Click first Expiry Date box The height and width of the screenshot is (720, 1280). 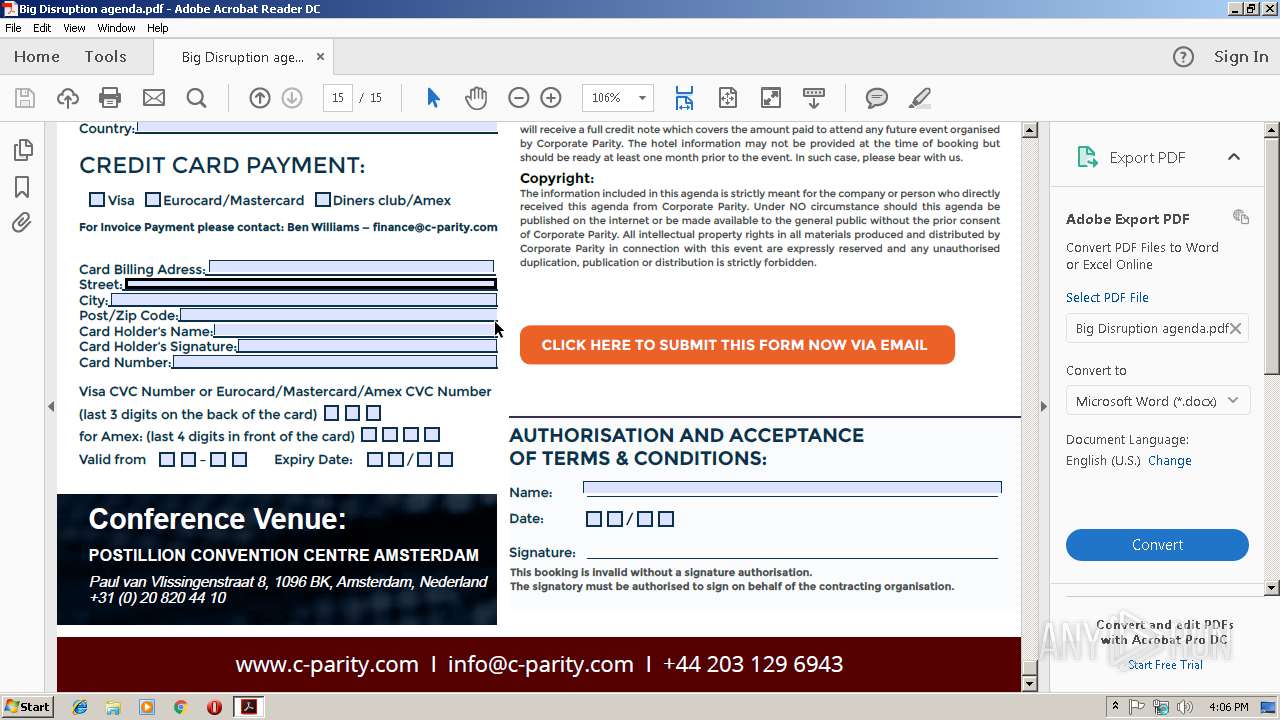click(375, 459)
